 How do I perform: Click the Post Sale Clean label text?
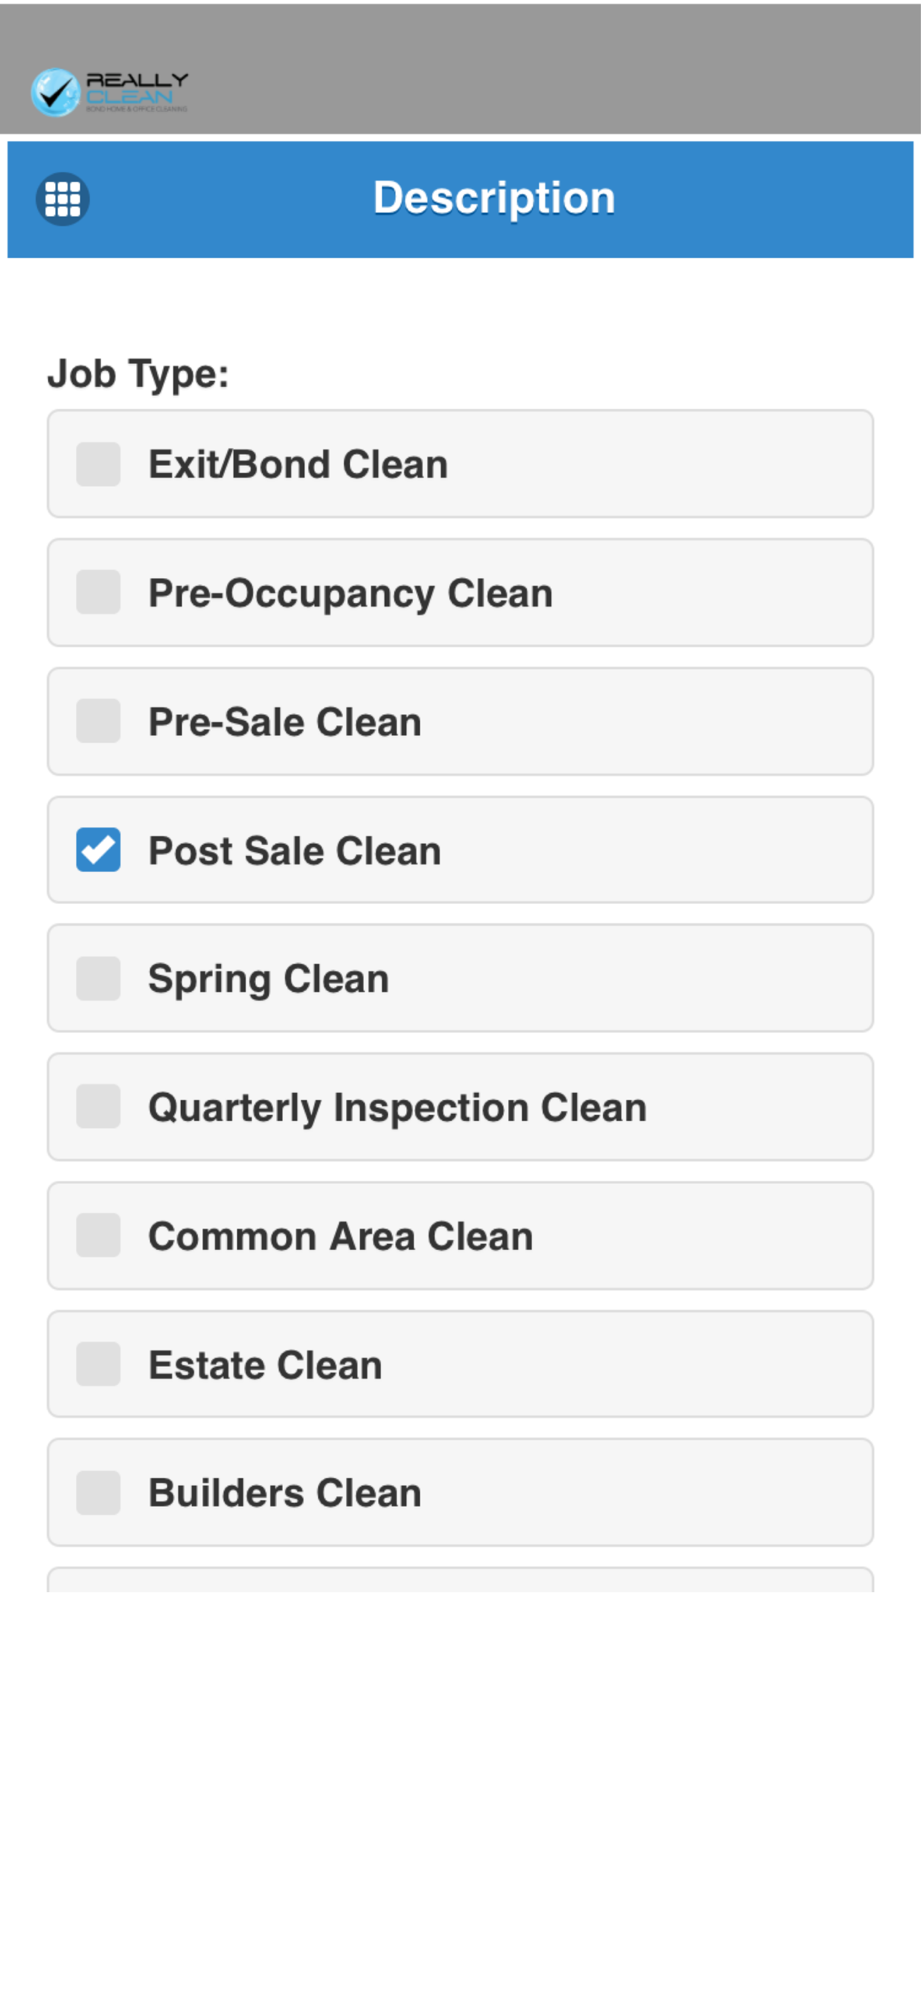(x=294, y=851)
